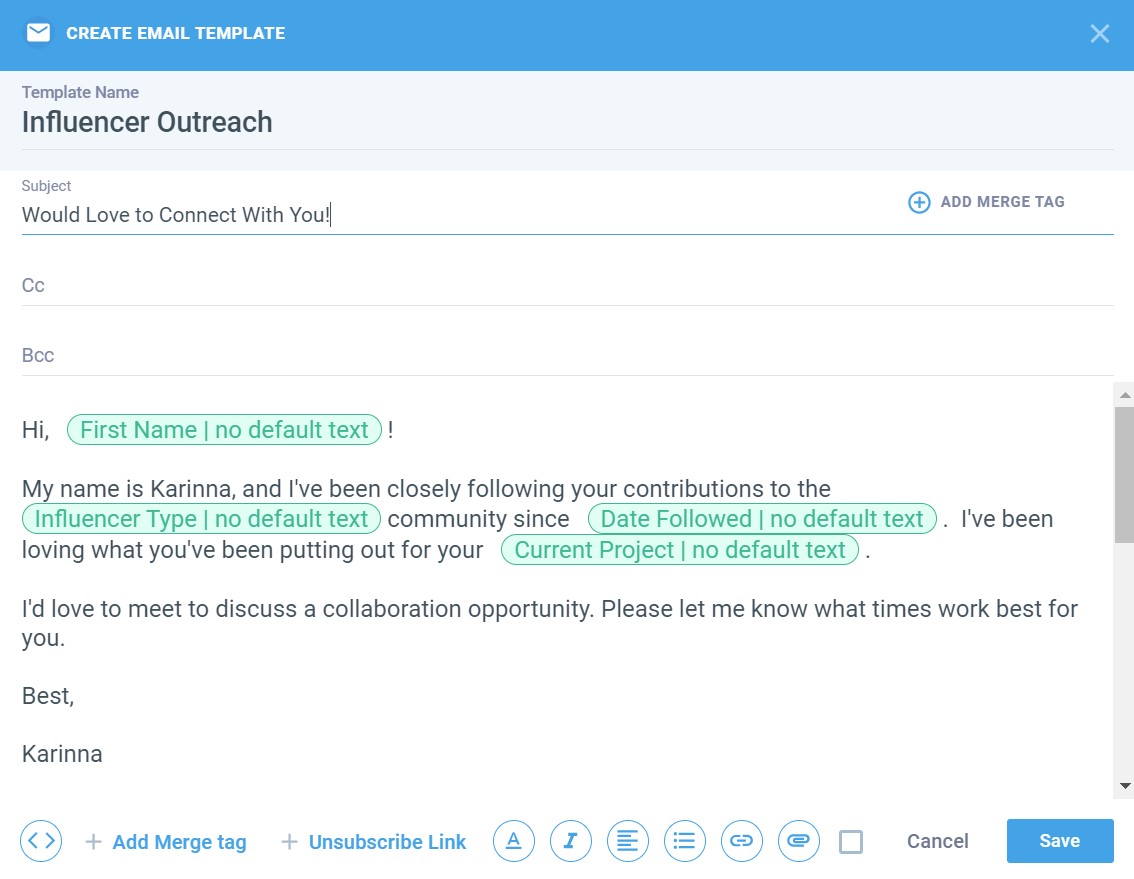1134x879 pixels.
Task: Open the HTML source code editor icon
Action: pos(41,841)
